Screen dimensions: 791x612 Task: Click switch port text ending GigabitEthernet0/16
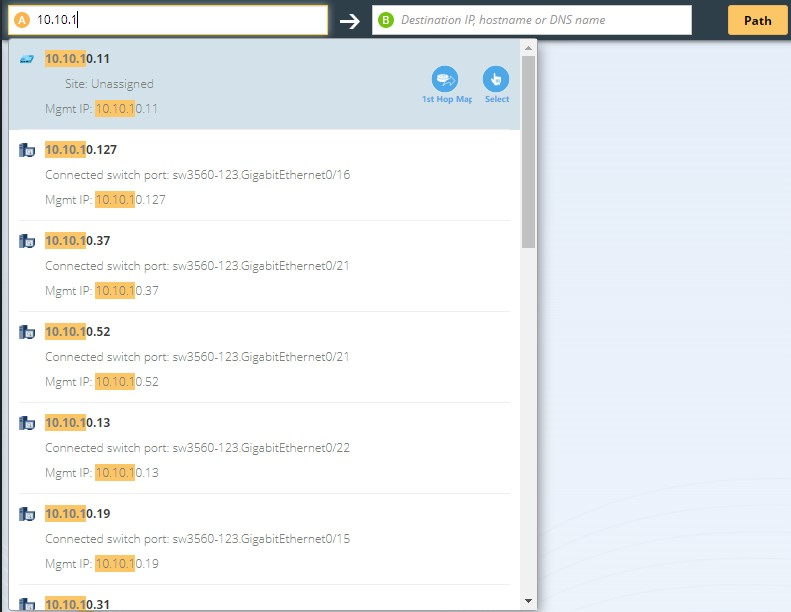coord(197,175)
